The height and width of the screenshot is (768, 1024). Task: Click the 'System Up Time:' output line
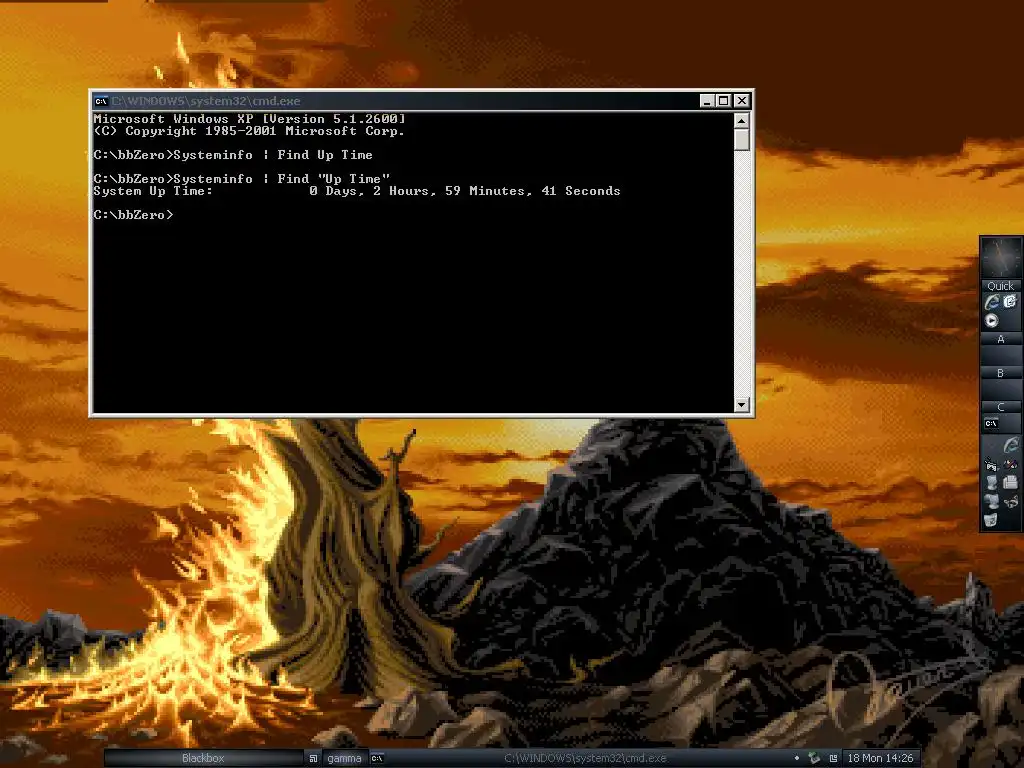[357, 191]
